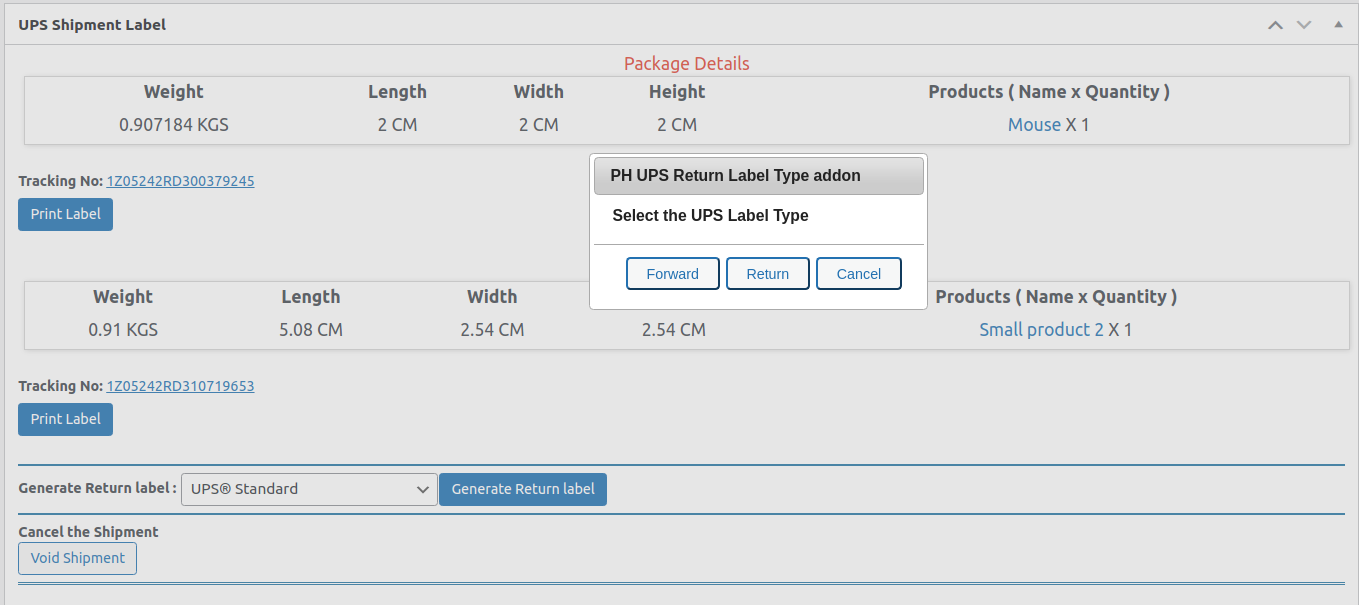Click the PH UPS Return Label Type addon title
Screen dimensions: 1359x605
click(735, 176)
